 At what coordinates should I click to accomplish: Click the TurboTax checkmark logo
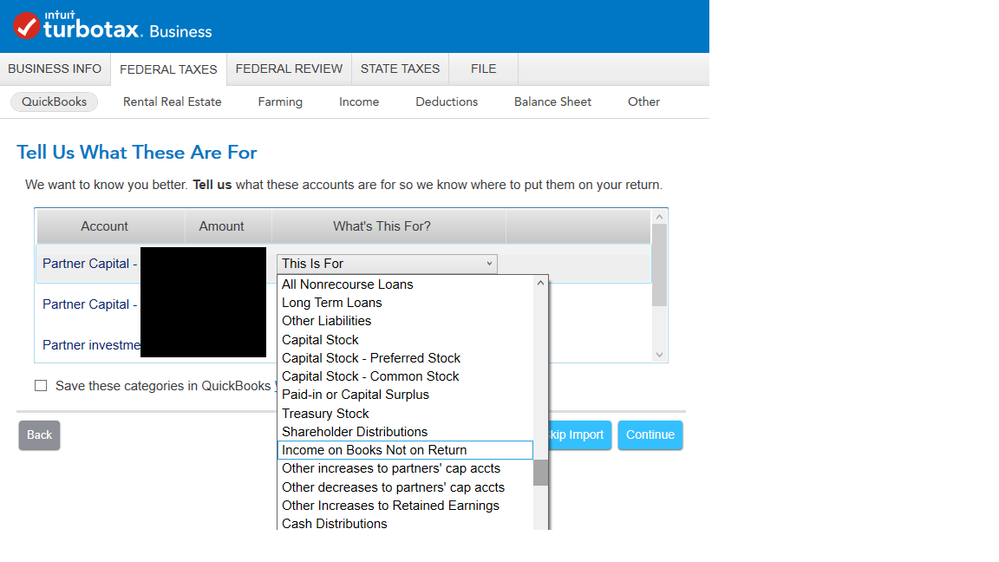point(27,26)
